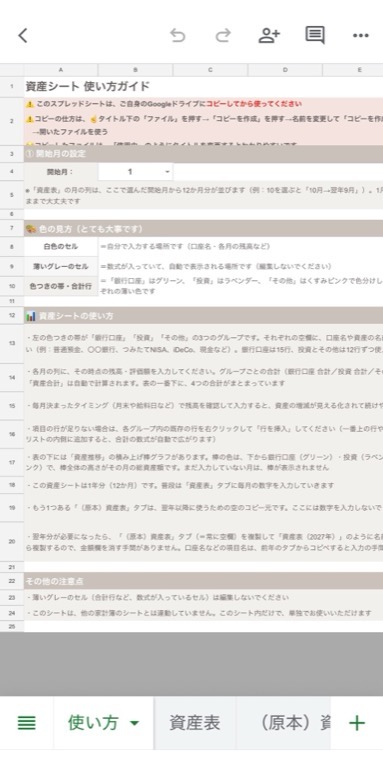The height and width of the screenshot is (760, 383).
Task: Select column C header
Action: coord(210,70)
